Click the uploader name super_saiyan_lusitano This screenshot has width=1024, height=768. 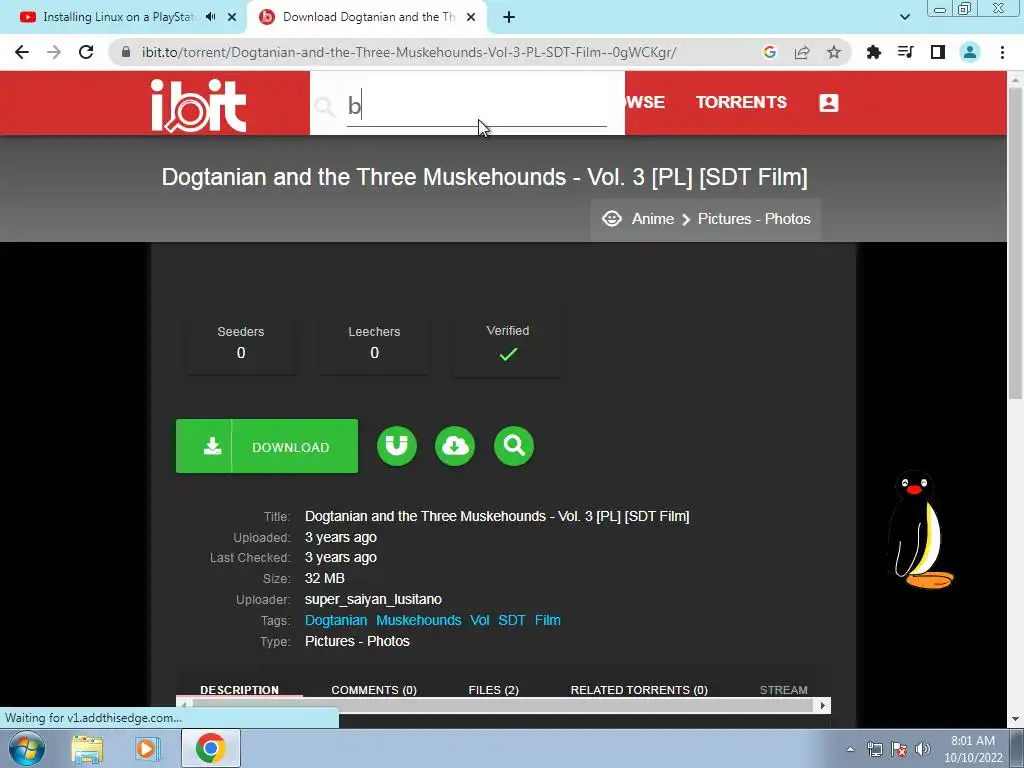(373, 600)
